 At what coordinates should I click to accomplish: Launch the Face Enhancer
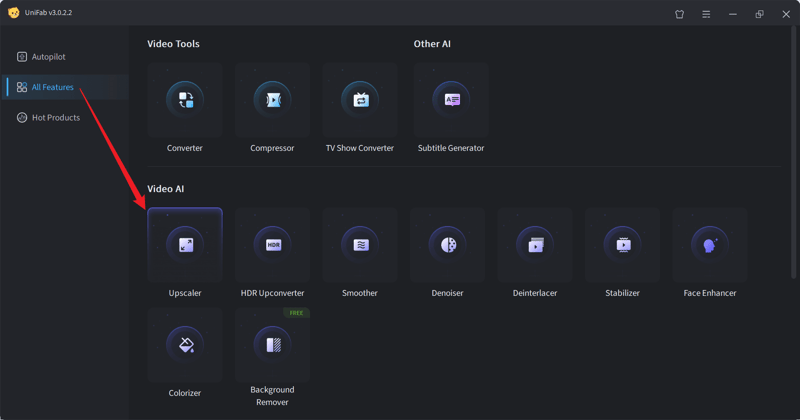coord(710,245)
